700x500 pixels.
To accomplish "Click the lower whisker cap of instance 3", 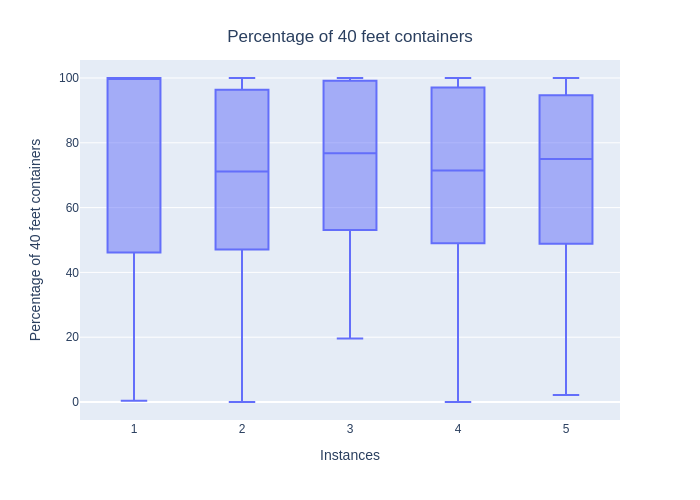I will [x=350, y=339].
